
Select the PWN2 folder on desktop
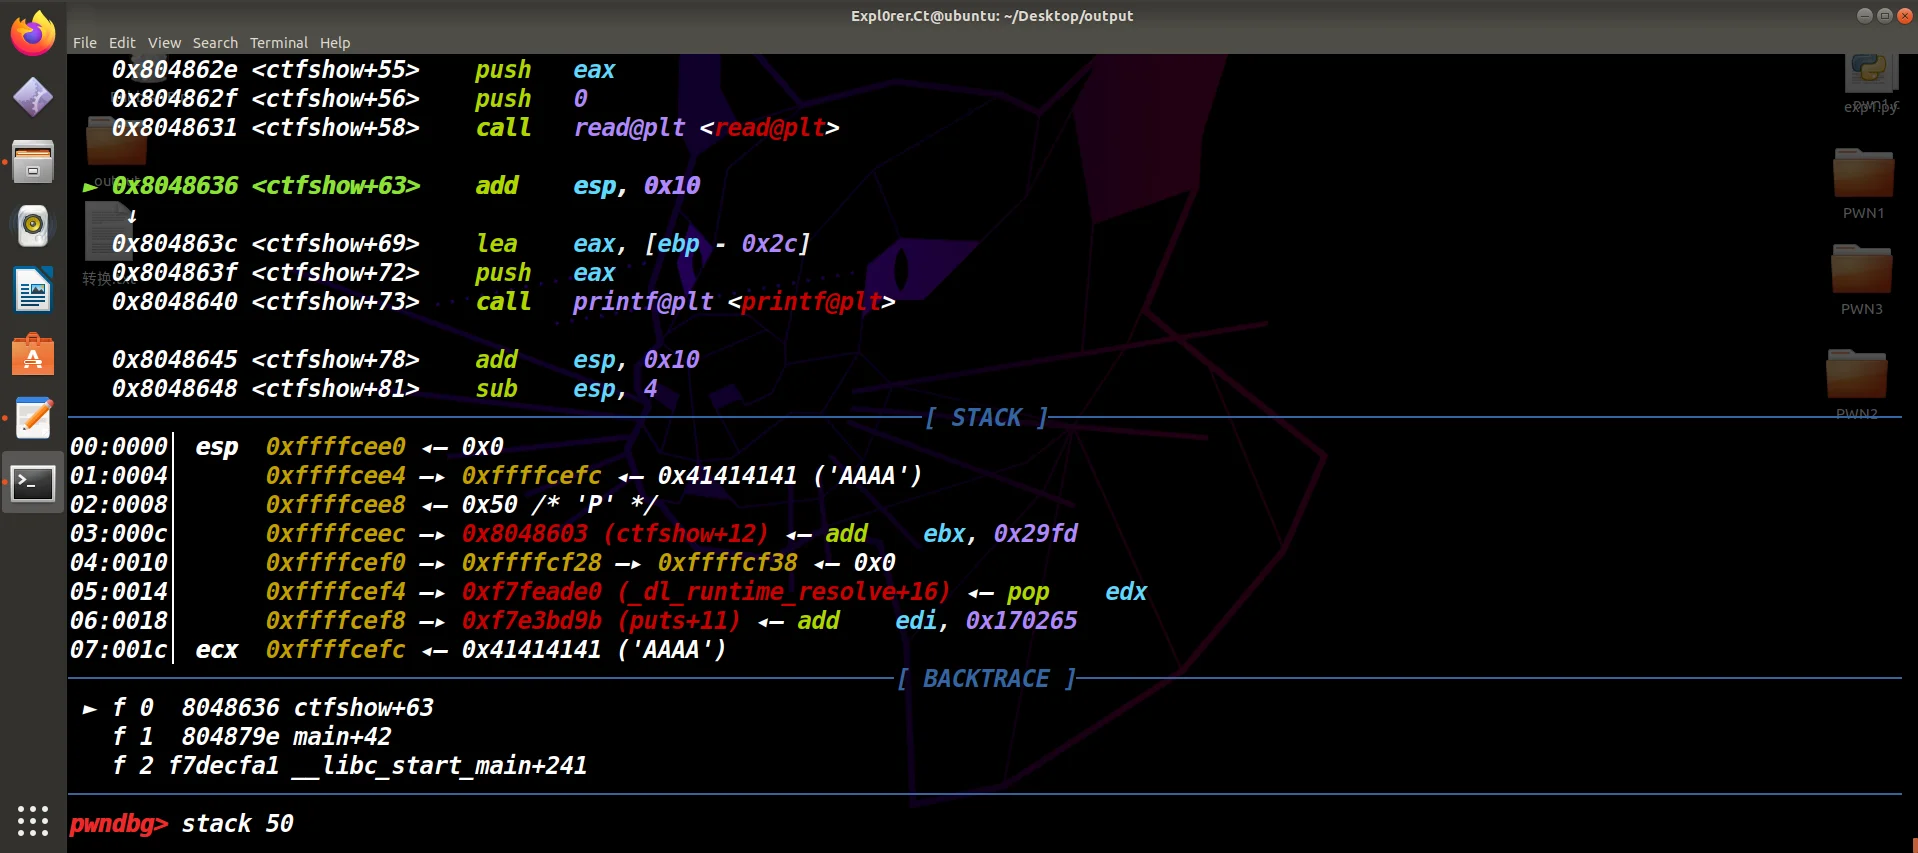click(1856, 377)
